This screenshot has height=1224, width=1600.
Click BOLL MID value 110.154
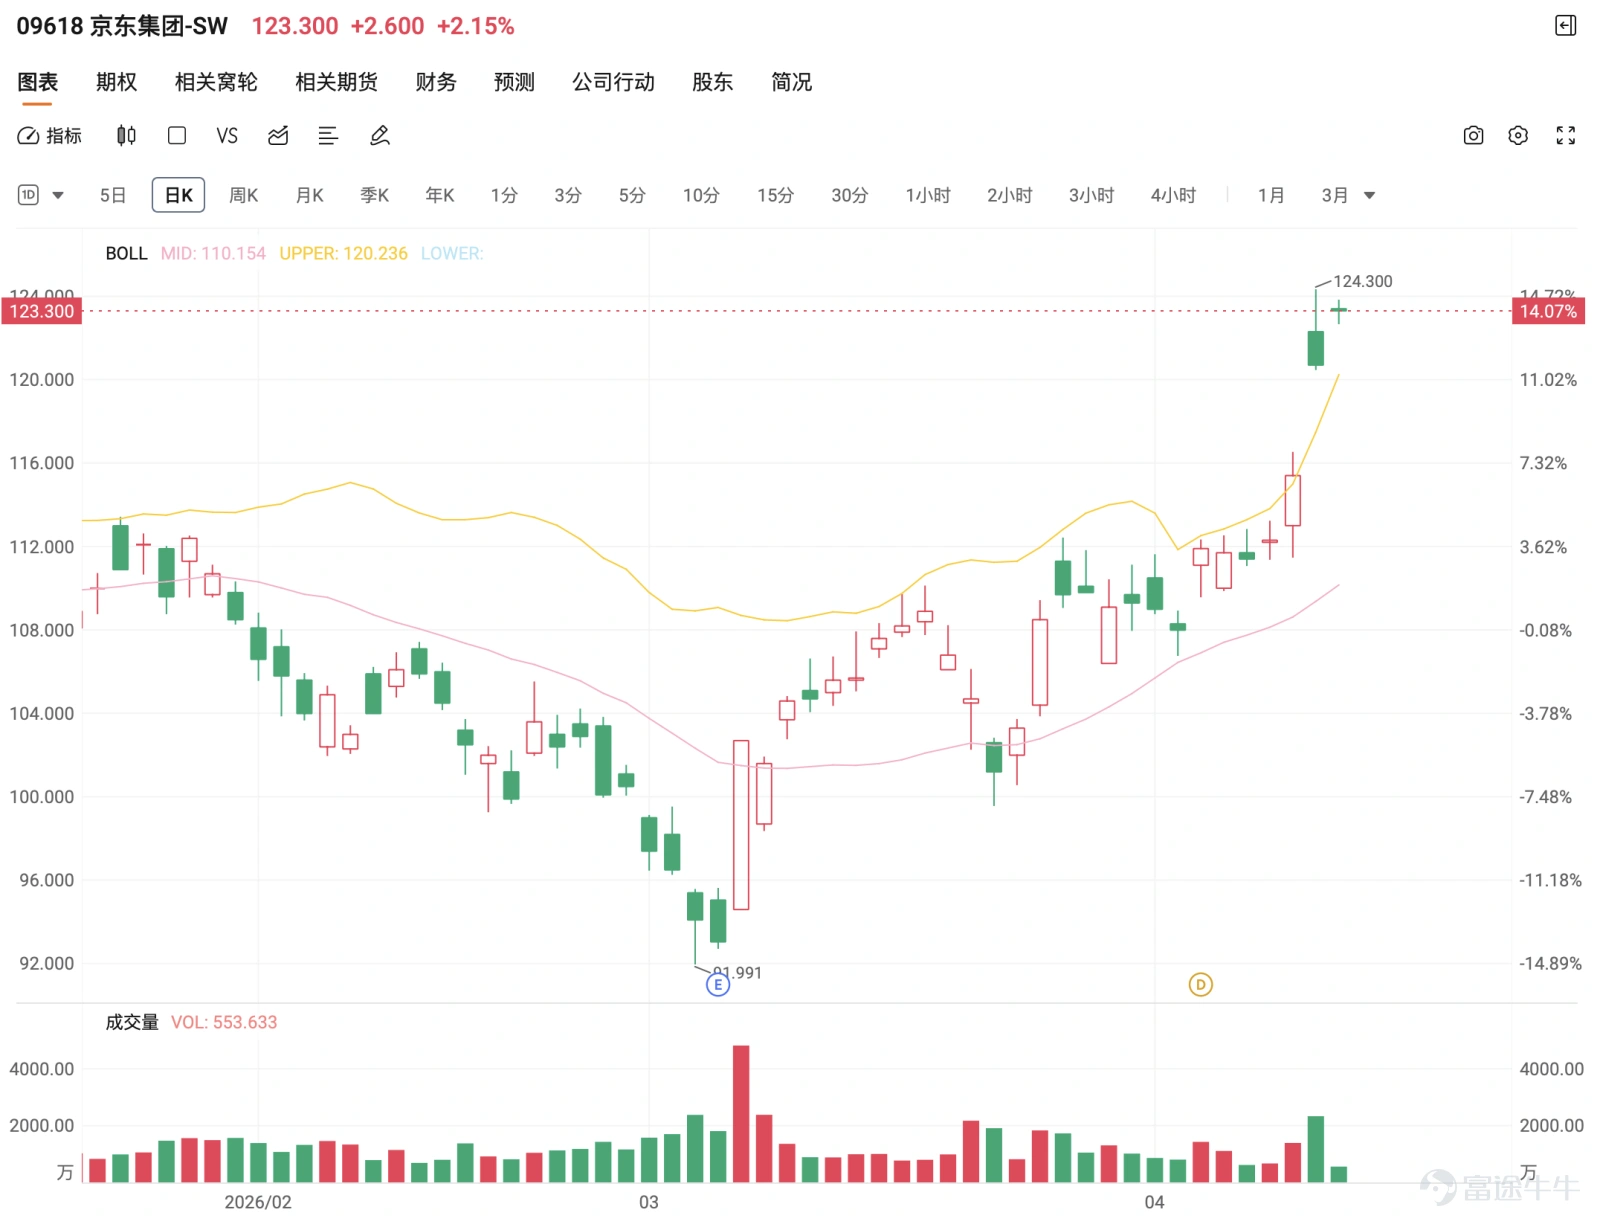(214, 254)
